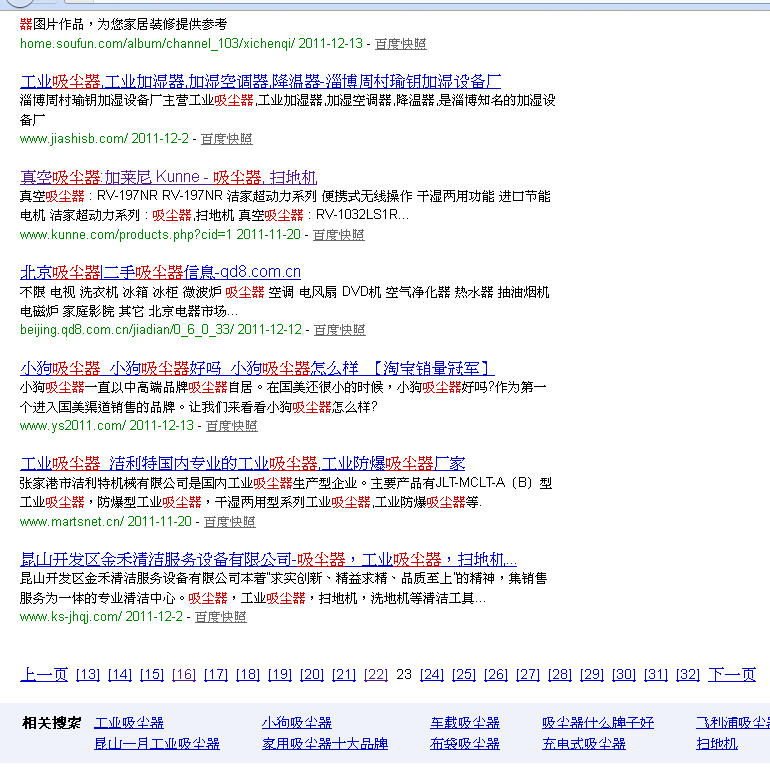Jump to results page [19]
The height and width of the screenshot is (768, 770).
(x=280, y=675)
